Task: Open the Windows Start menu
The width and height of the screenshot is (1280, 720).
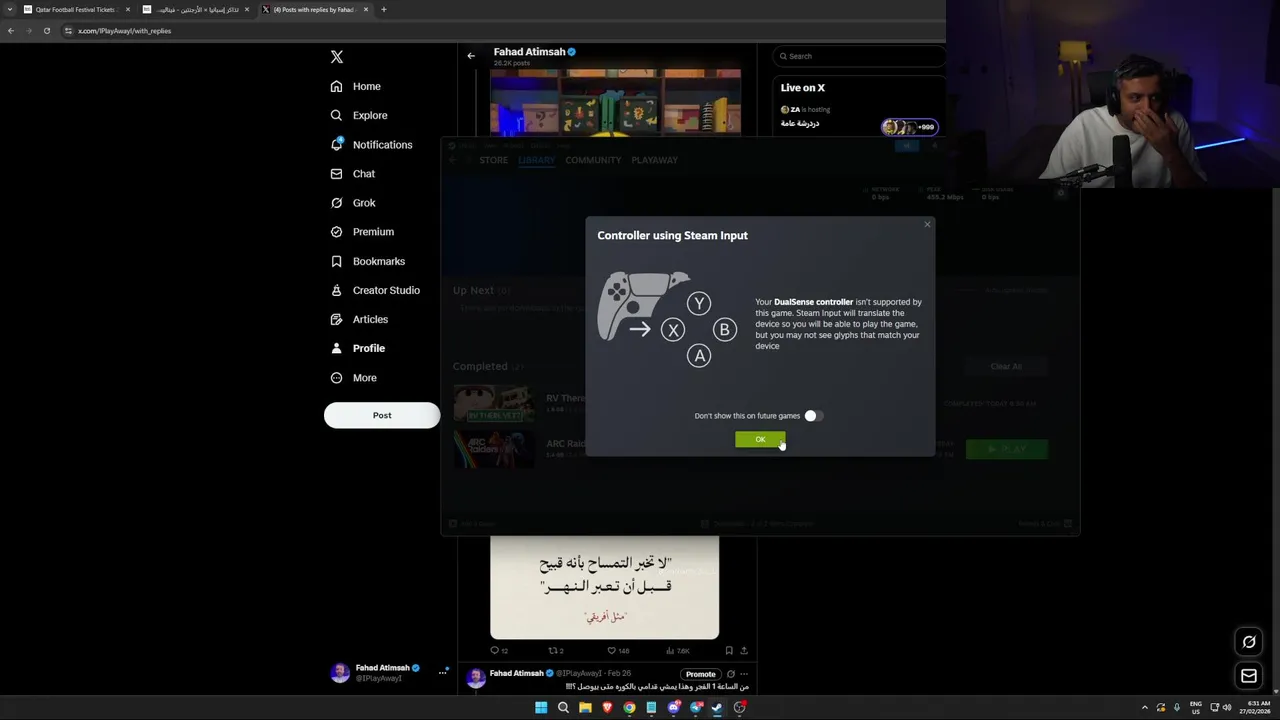Action: point(541,708)
